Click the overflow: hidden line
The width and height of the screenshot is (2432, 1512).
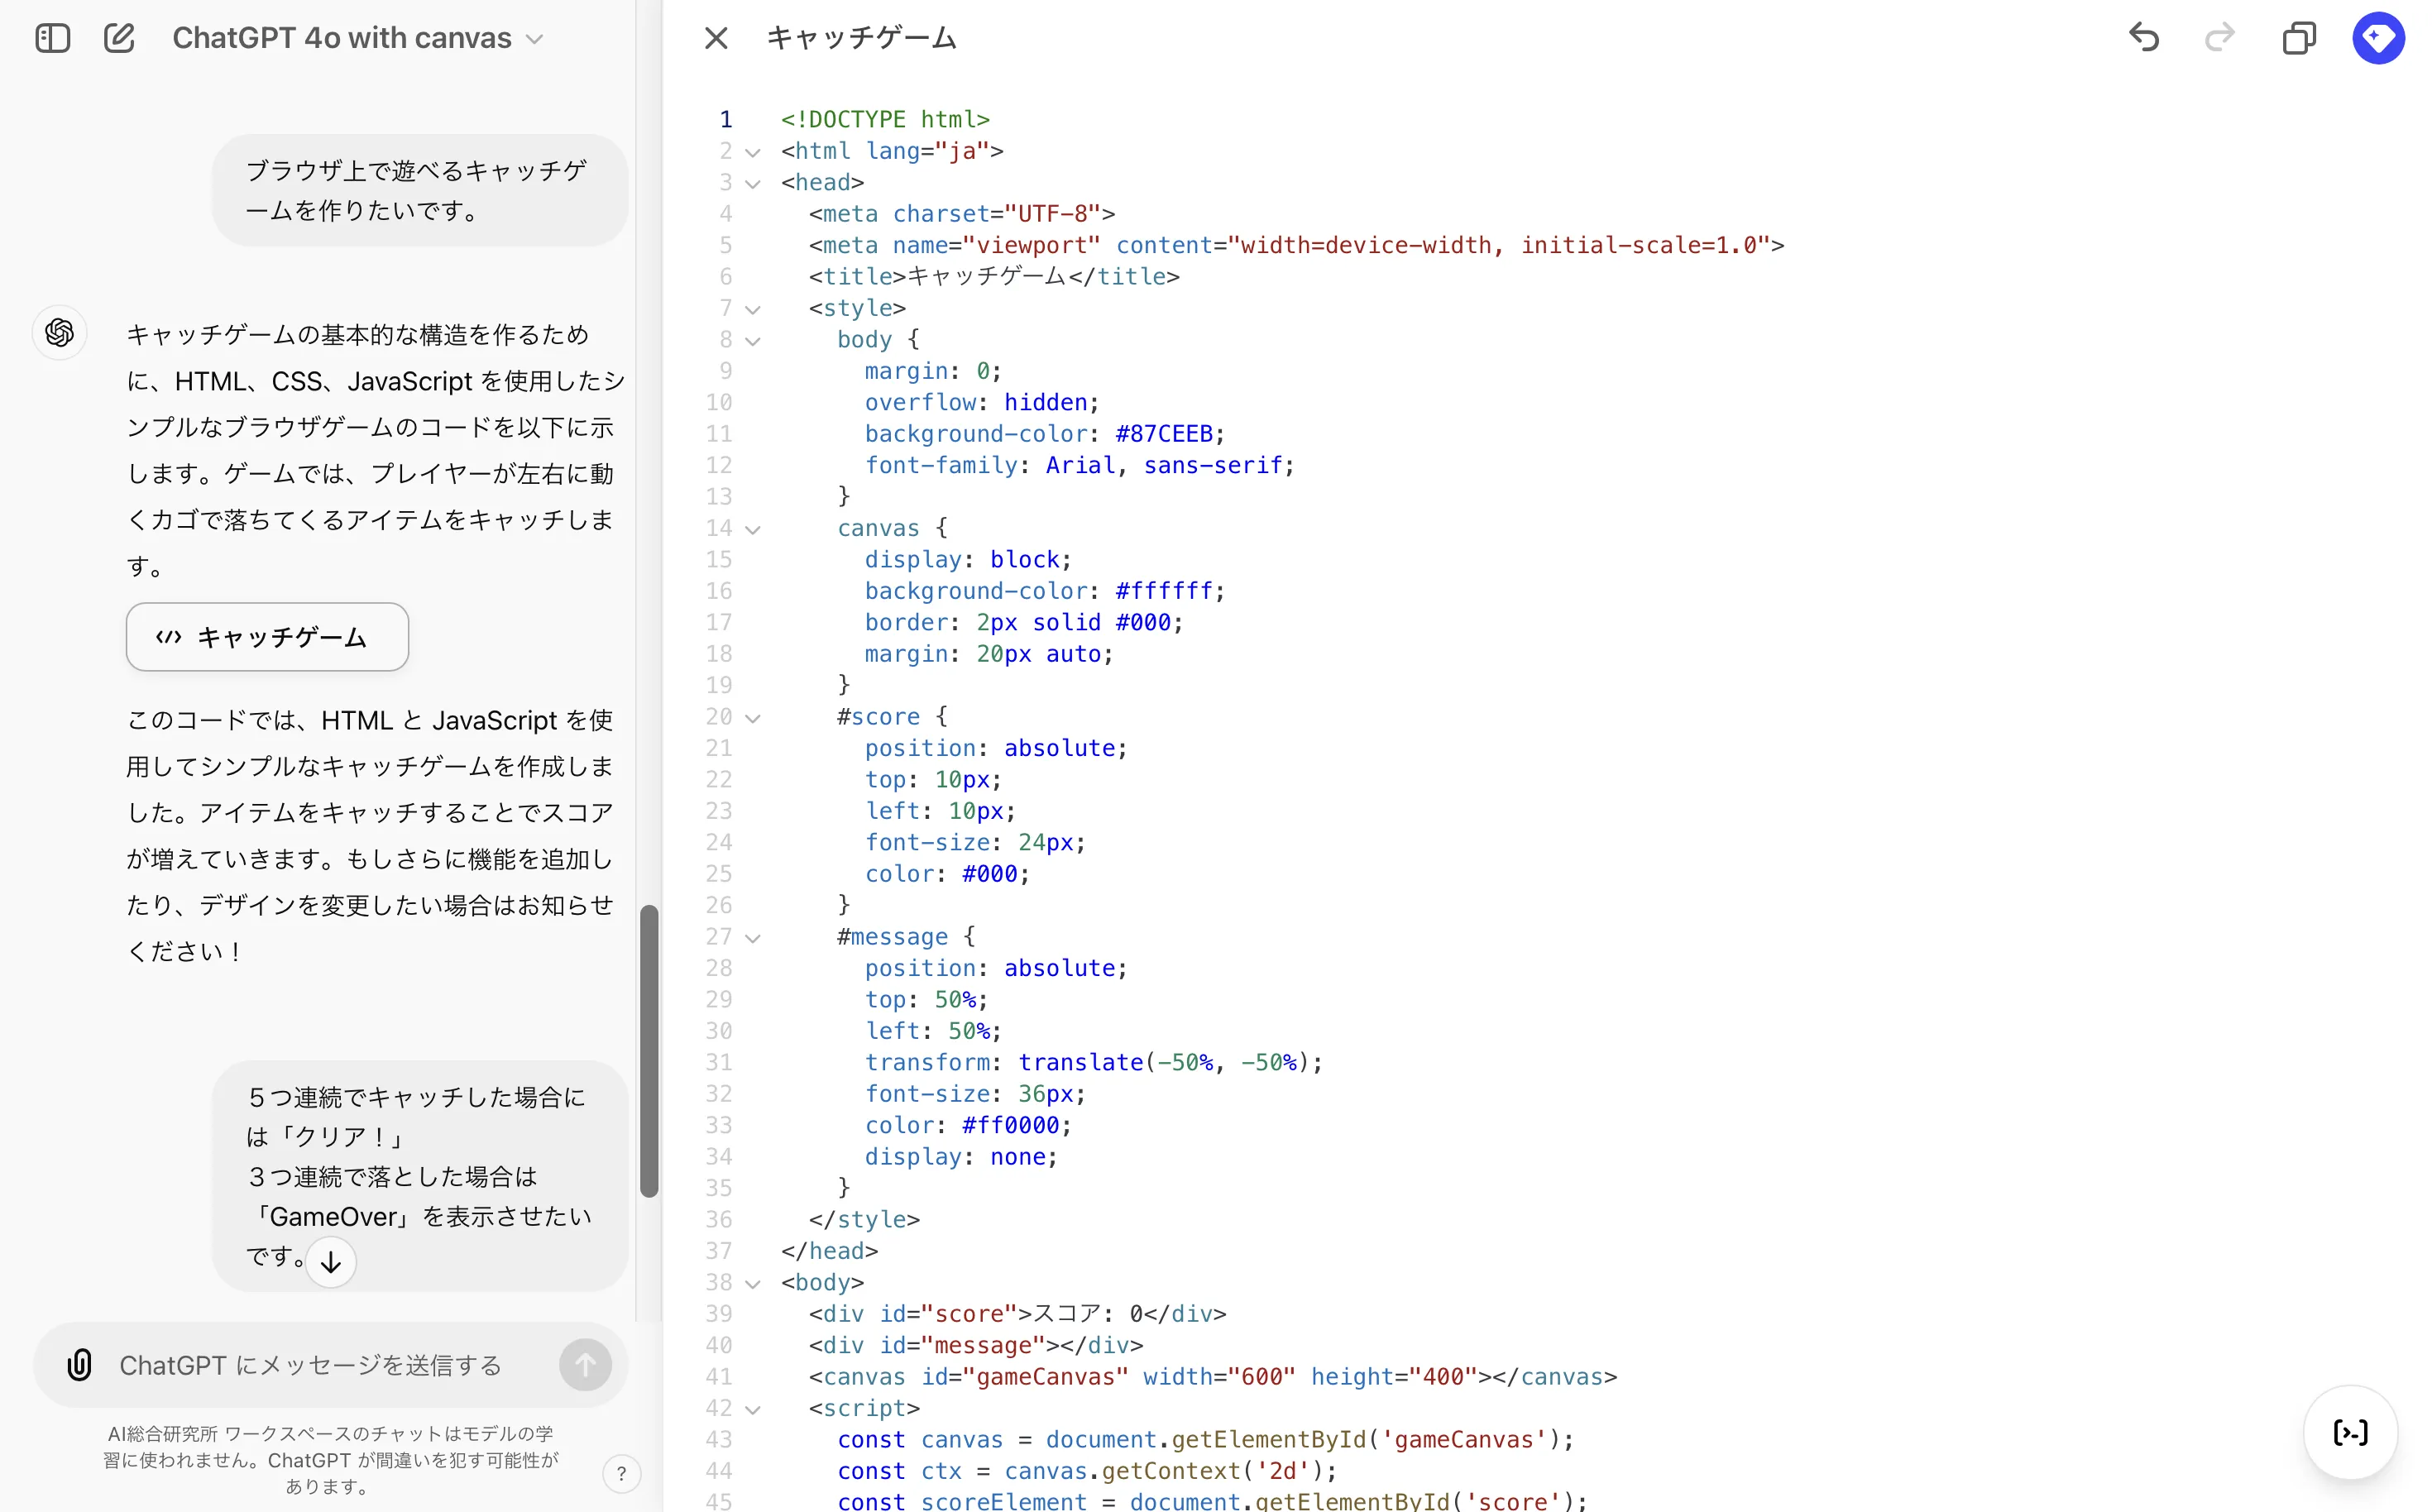click(x=981, y=402)
